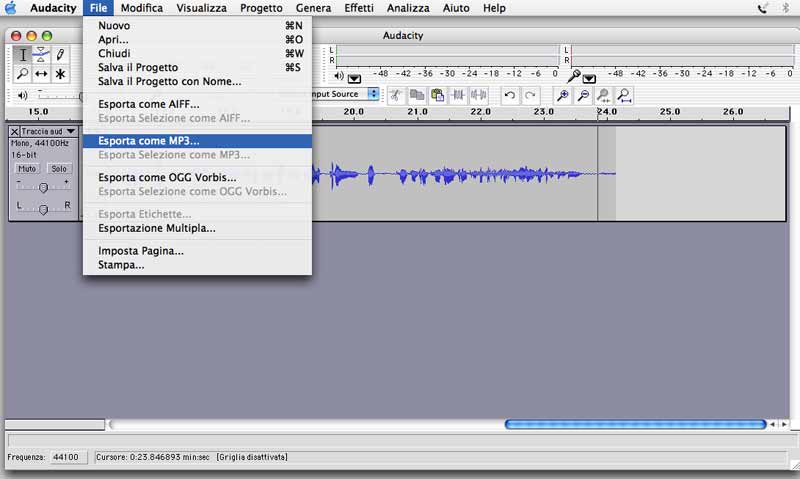Click the blue audio waveform in the track

pos(463,175)
